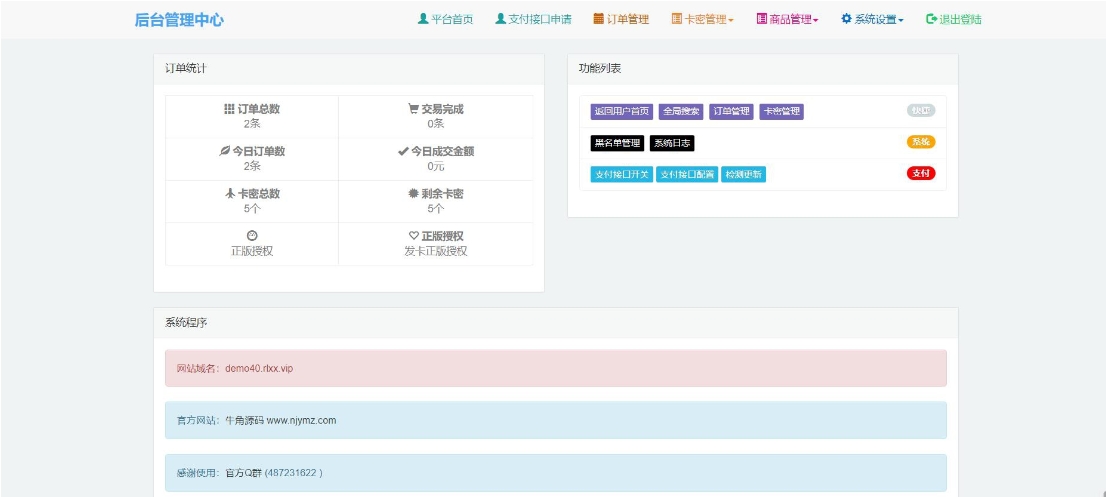
Task: Click the plane icon beside 卡密总数
Action: coord(229,194)
